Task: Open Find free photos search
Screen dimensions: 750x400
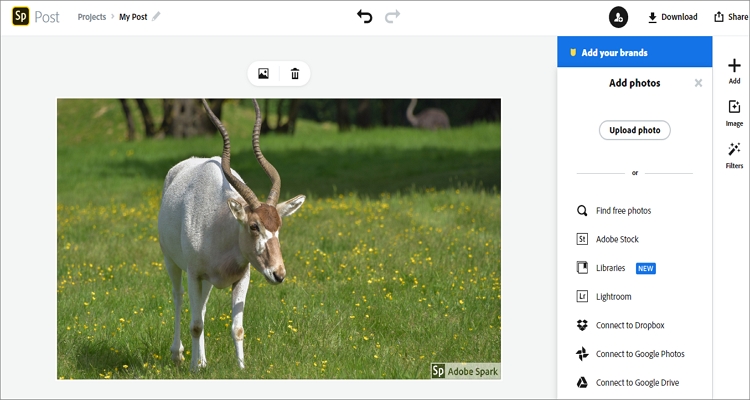Action: tap(623, 211)
